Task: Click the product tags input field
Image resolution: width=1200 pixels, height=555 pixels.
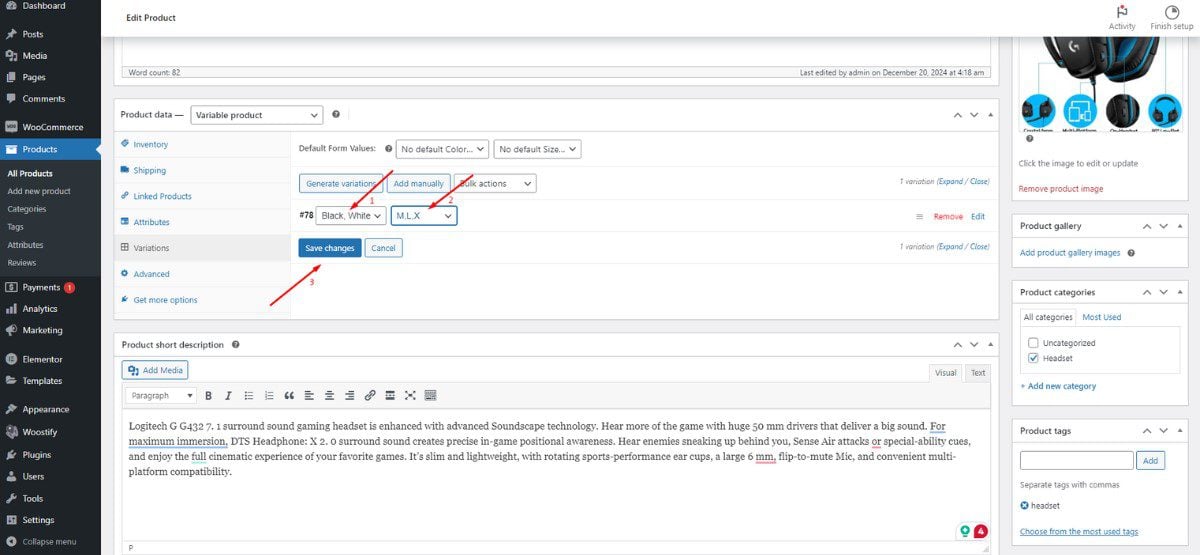Action: (1076, 461)
